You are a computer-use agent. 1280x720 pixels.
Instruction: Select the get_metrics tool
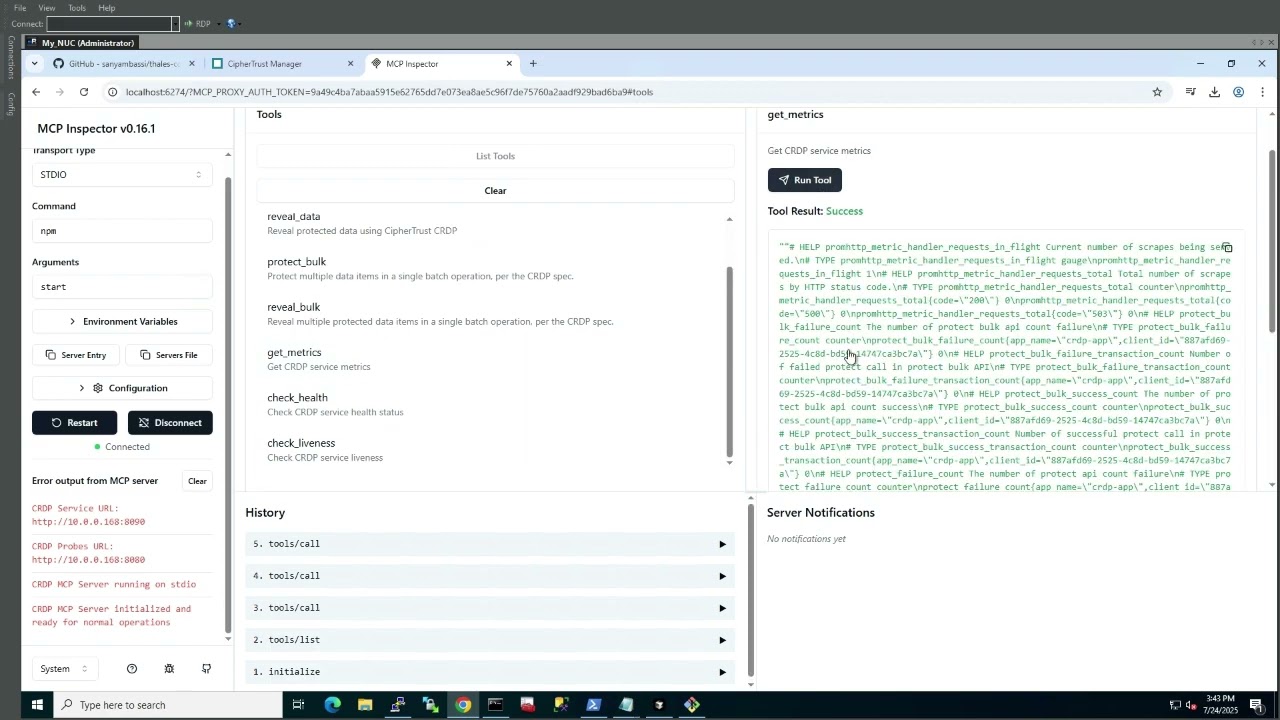pyautogui.click(x=490, y=359)
